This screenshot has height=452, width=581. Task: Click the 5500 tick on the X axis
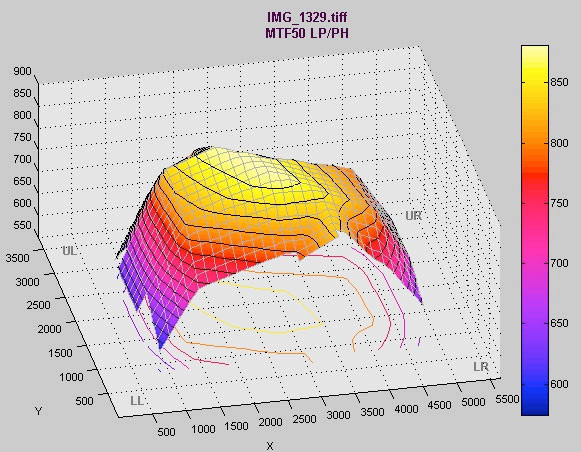pyautogui.click(x=507, y=399)
